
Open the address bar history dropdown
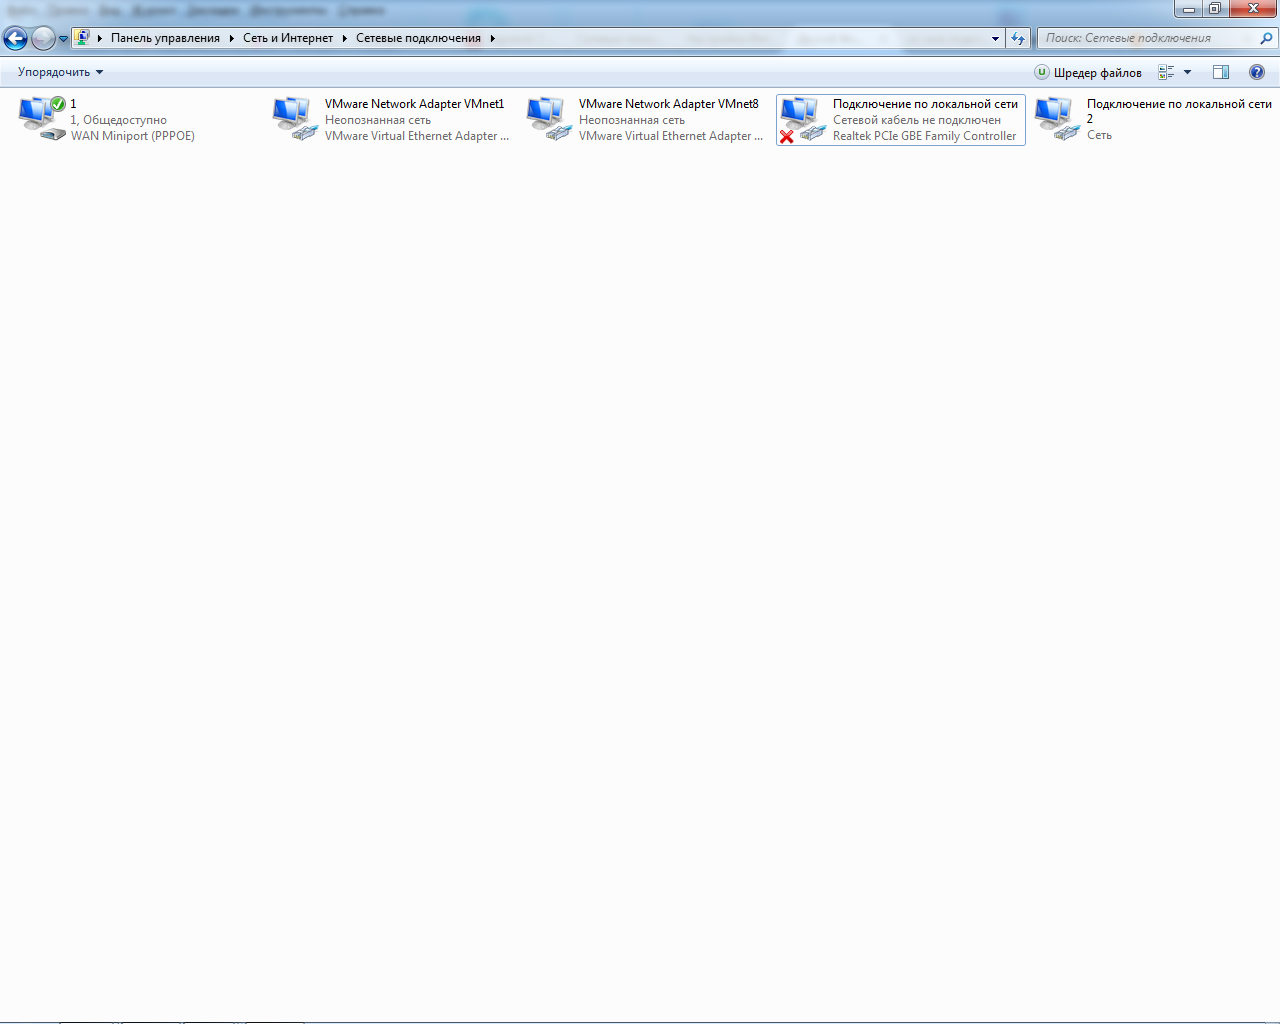[x=995, y=38]
